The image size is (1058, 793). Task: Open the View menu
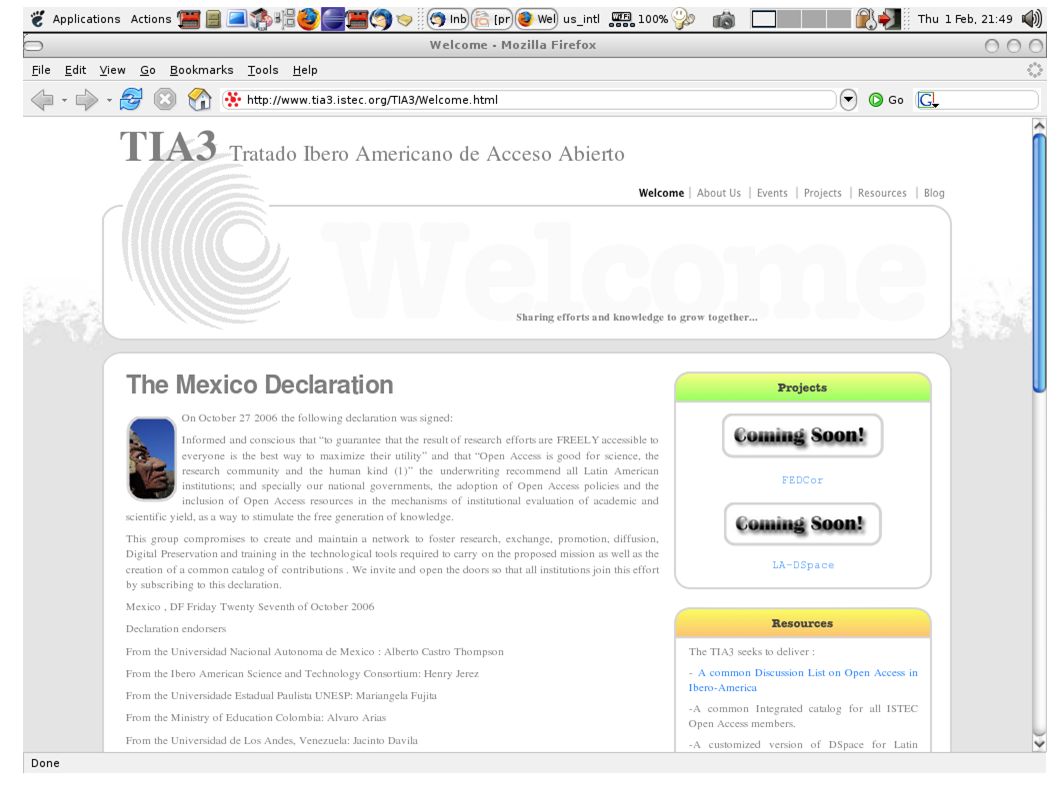pos(112,70)
